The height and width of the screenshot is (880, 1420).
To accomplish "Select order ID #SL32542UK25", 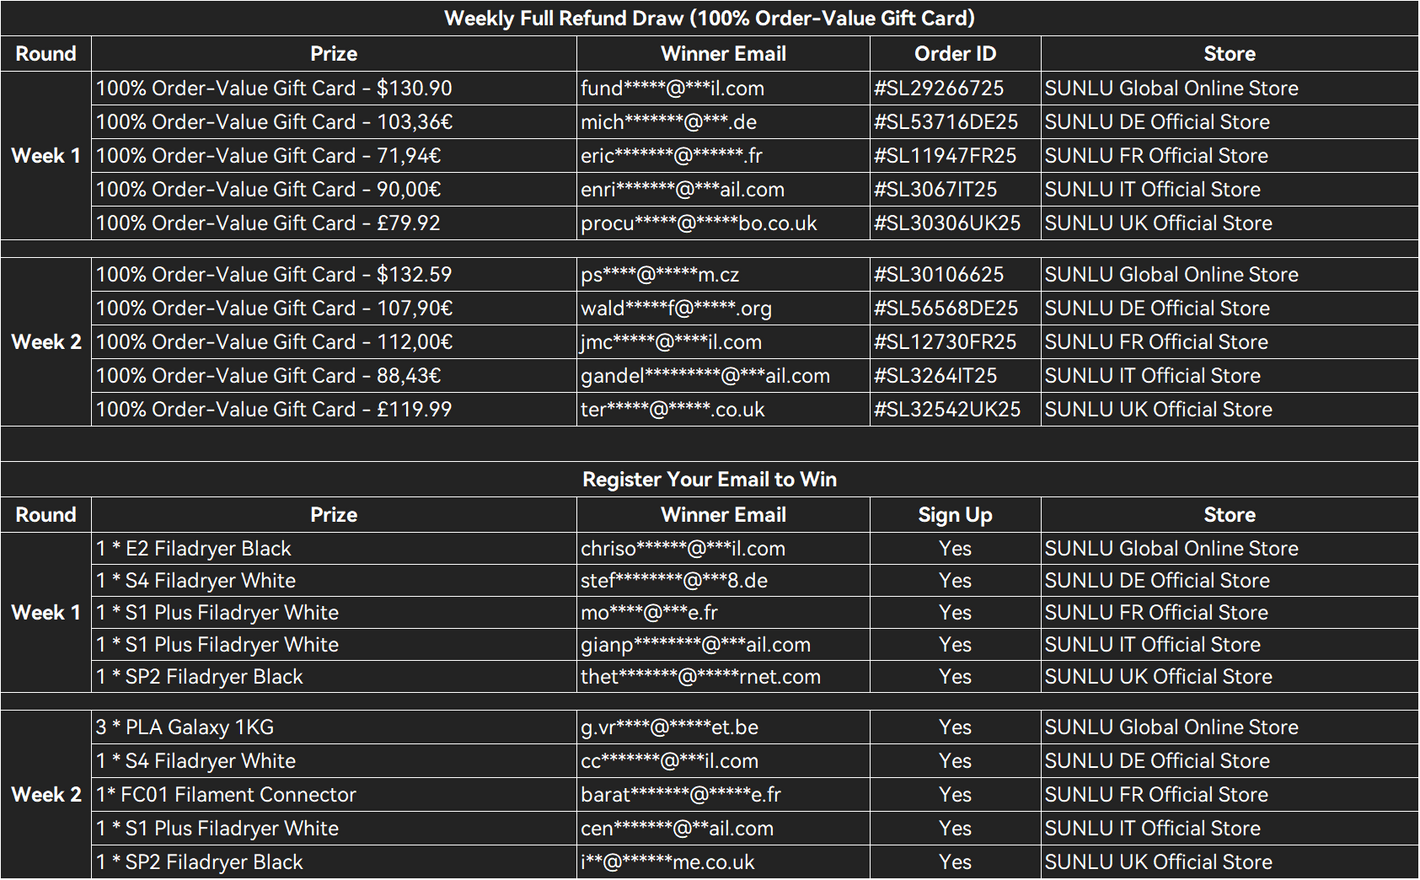I will coord(947,409).
